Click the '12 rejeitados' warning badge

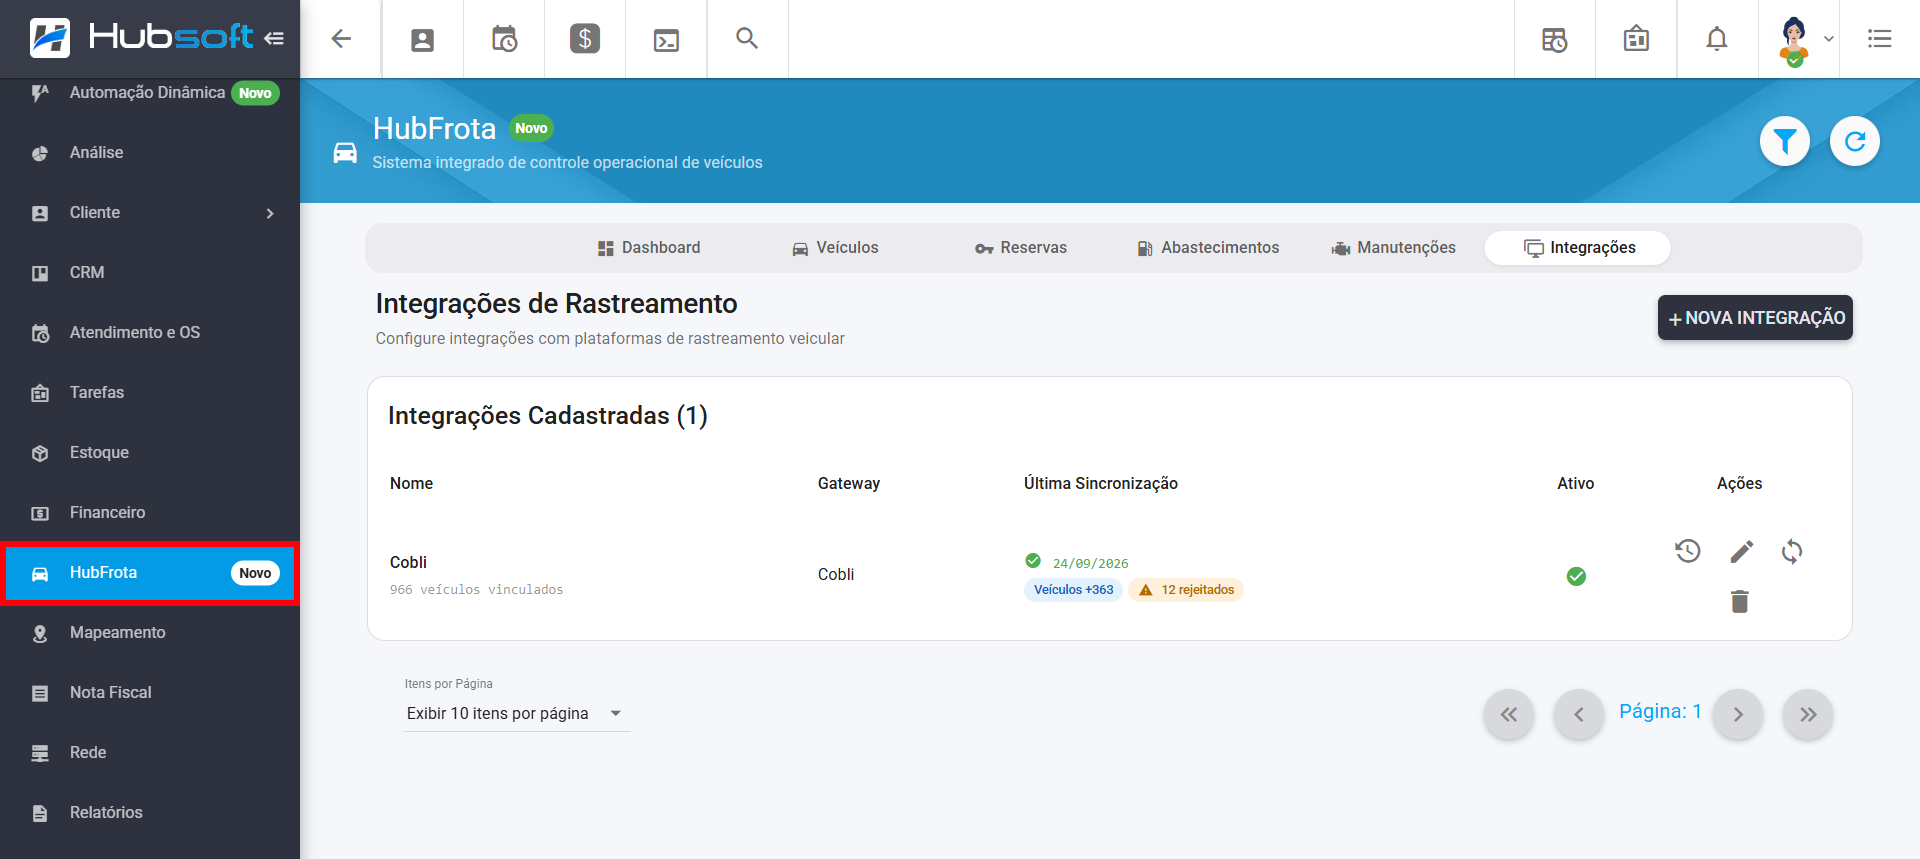pyautogui.click(x=1186, y=590)
